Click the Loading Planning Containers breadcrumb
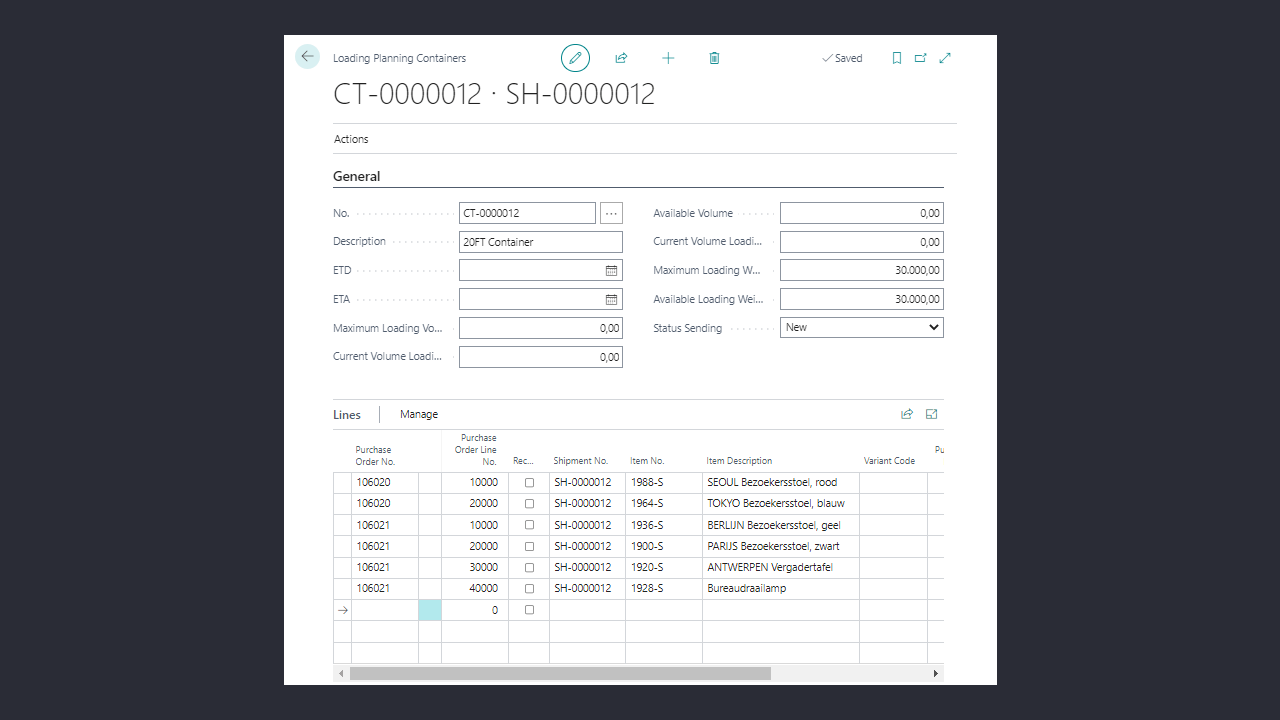Screen dimensions: 1280x720 [399, 58]
